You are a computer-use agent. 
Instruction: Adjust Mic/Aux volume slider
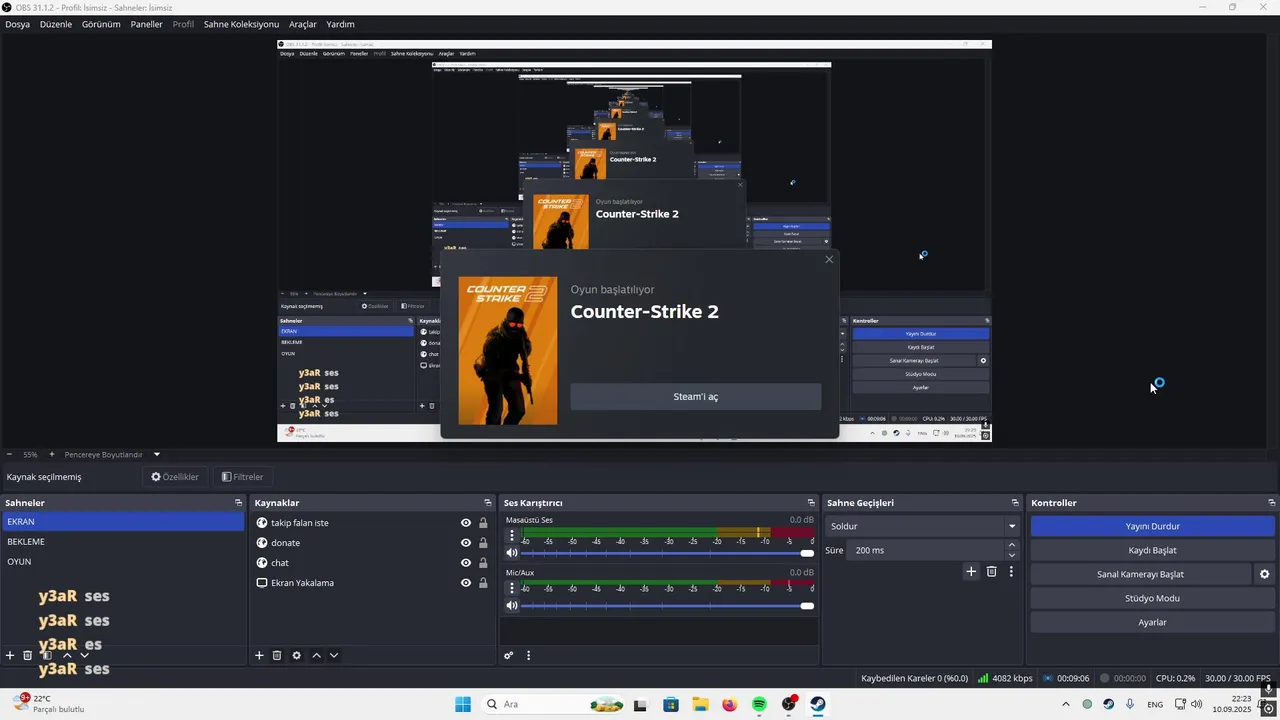pos(667,606)
